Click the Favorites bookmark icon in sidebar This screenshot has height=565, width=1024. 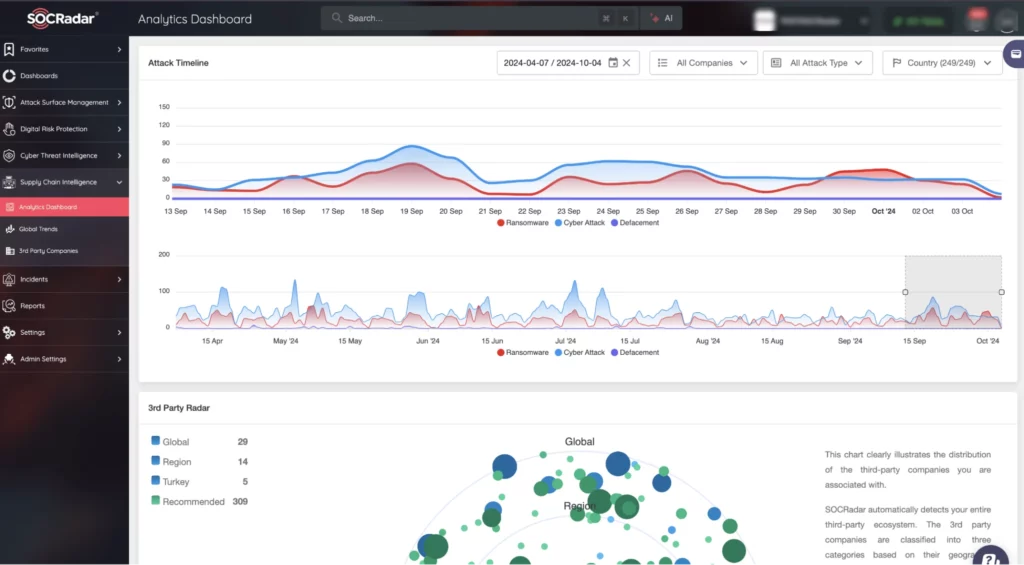9,49
